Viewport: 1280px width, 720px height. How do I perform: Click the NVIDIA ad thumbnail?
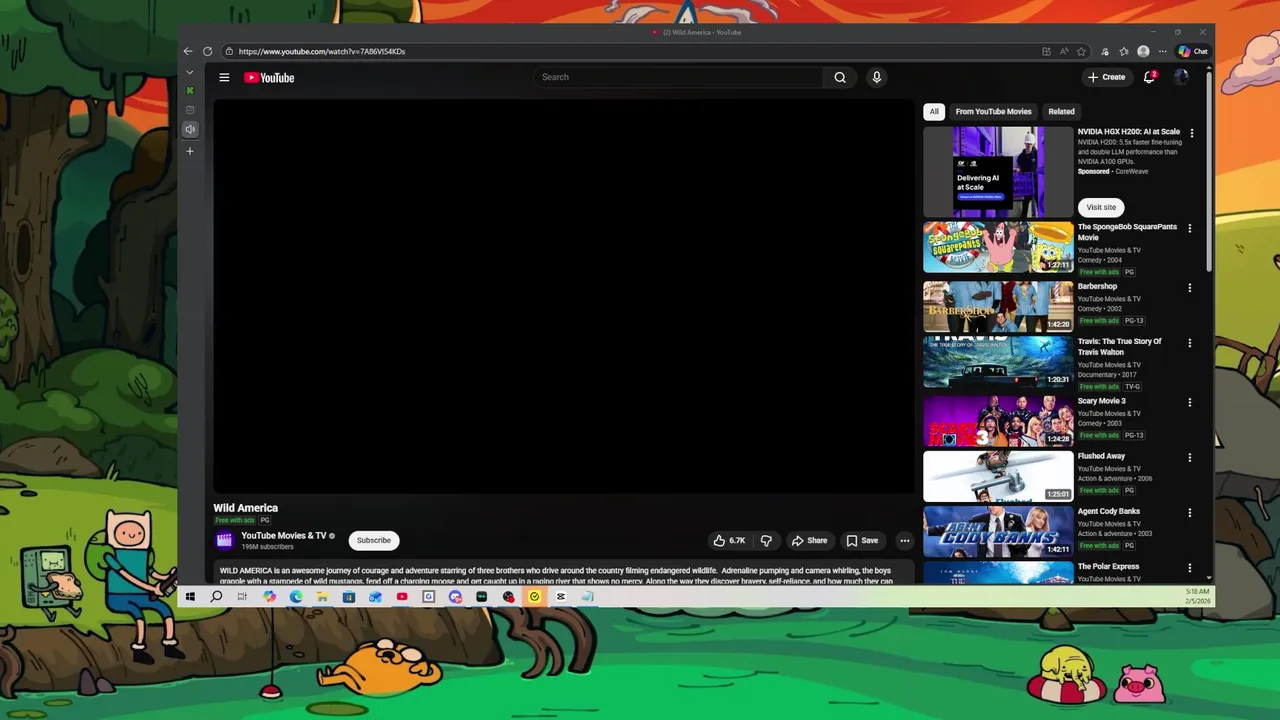coord(998,172)
